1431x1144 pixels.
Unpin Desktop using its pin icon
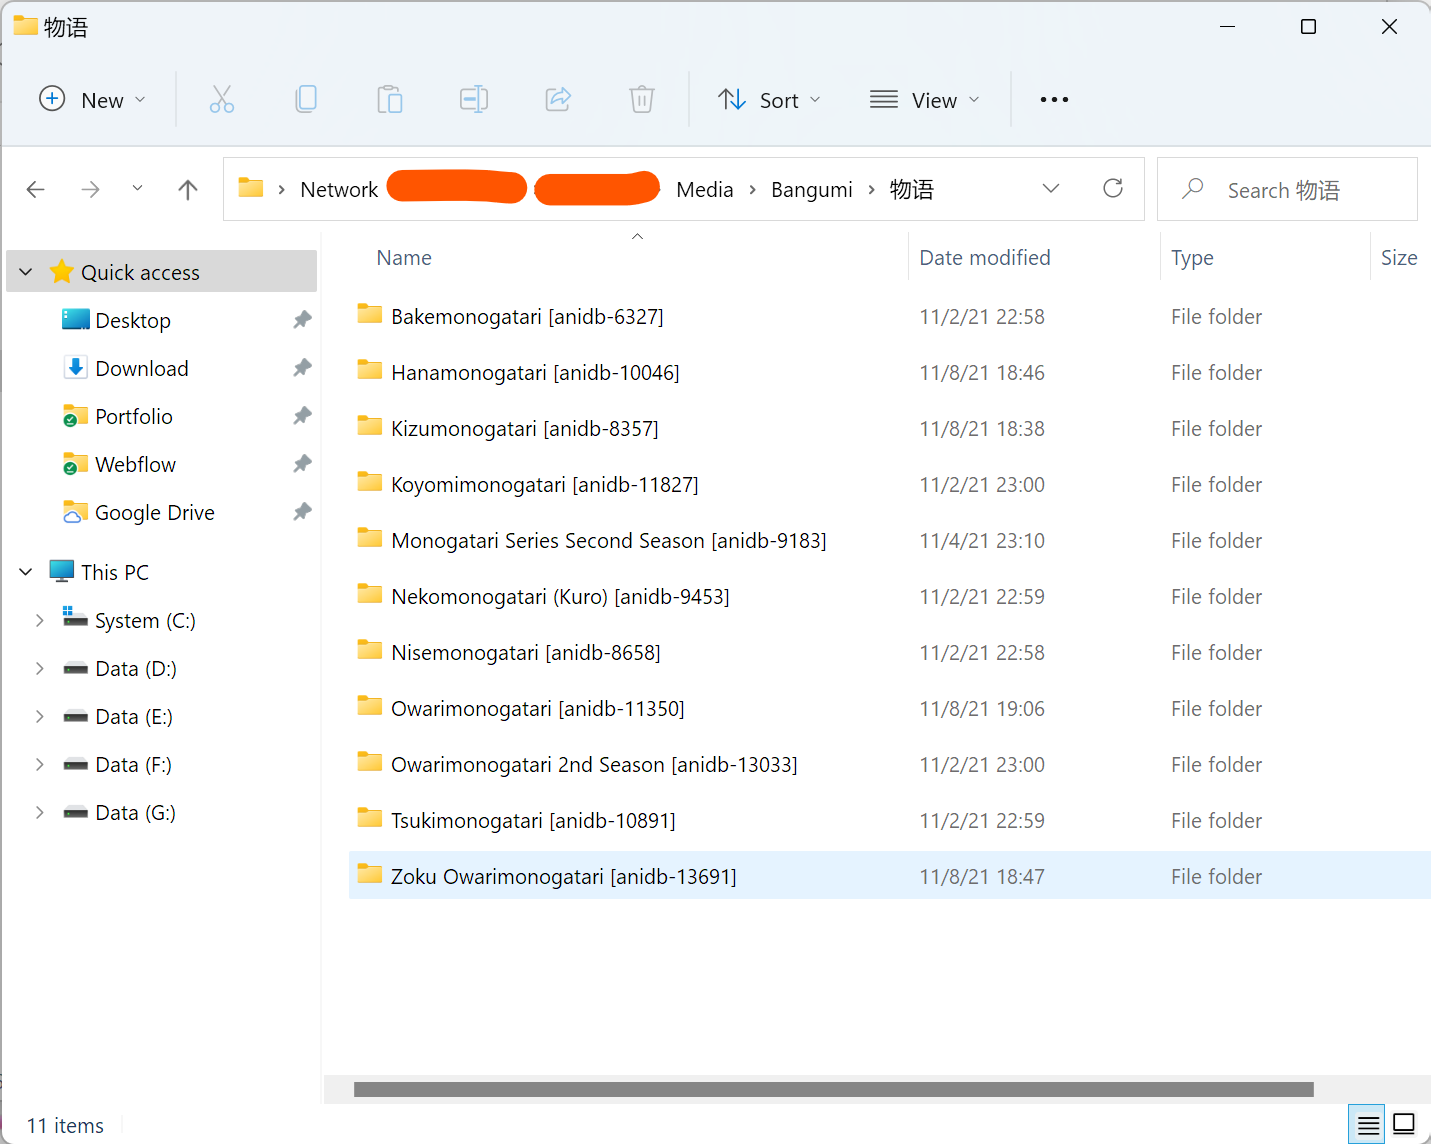302,320
